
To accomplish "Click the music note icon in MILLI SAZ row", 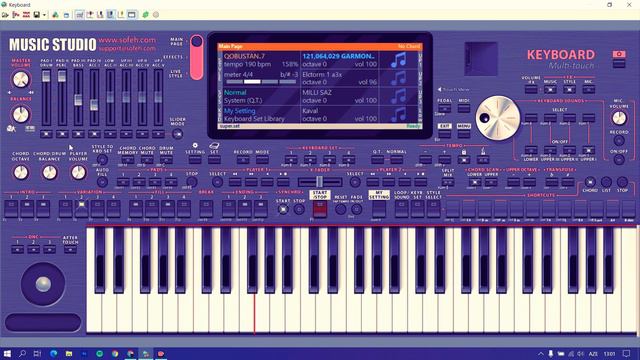I will point(398,96).
